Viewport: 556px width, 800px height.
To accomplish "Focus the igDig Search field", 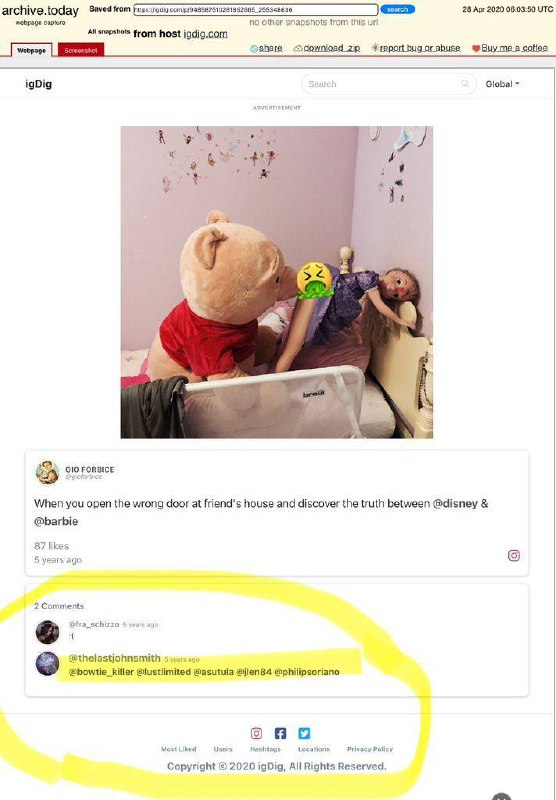I will pos(389,84).
